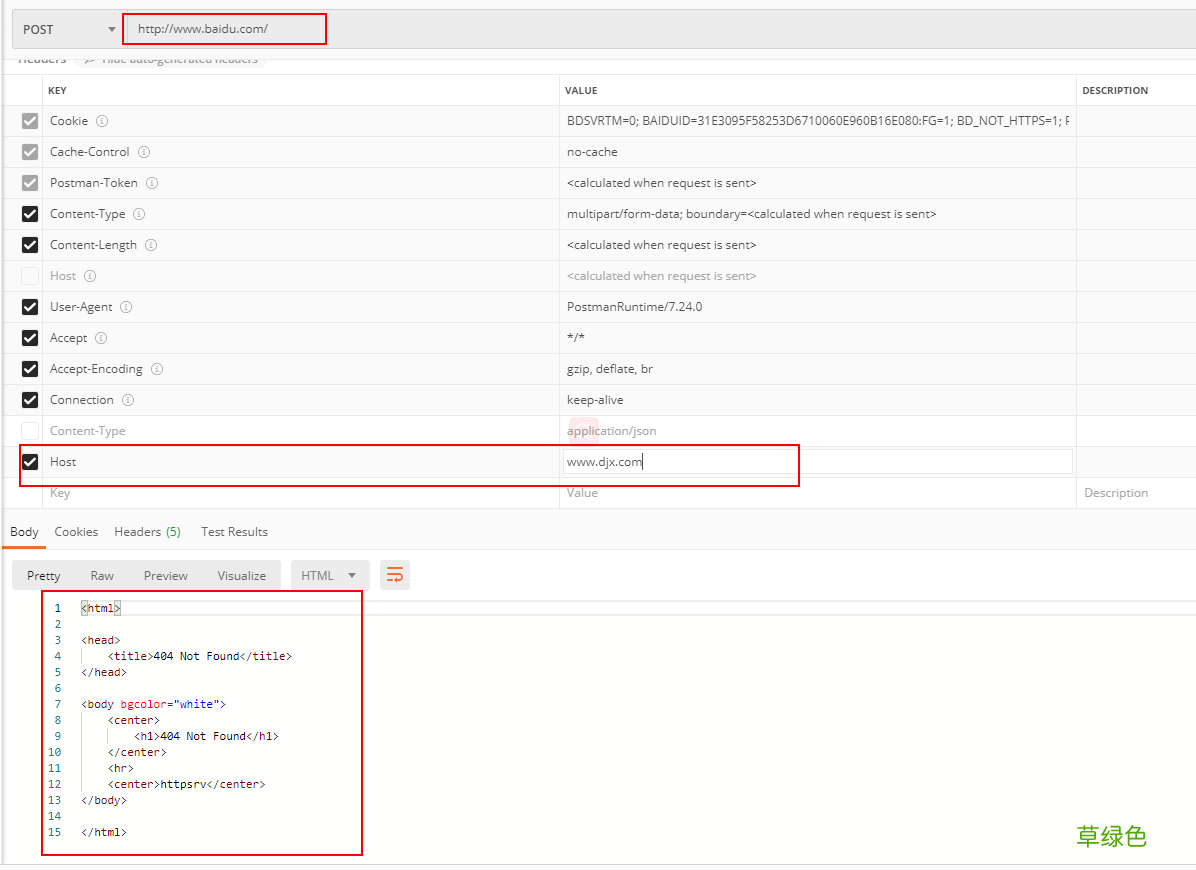Click the Value field showing www.djx.com
This screenshot has height=870, width=1196.
680,462
